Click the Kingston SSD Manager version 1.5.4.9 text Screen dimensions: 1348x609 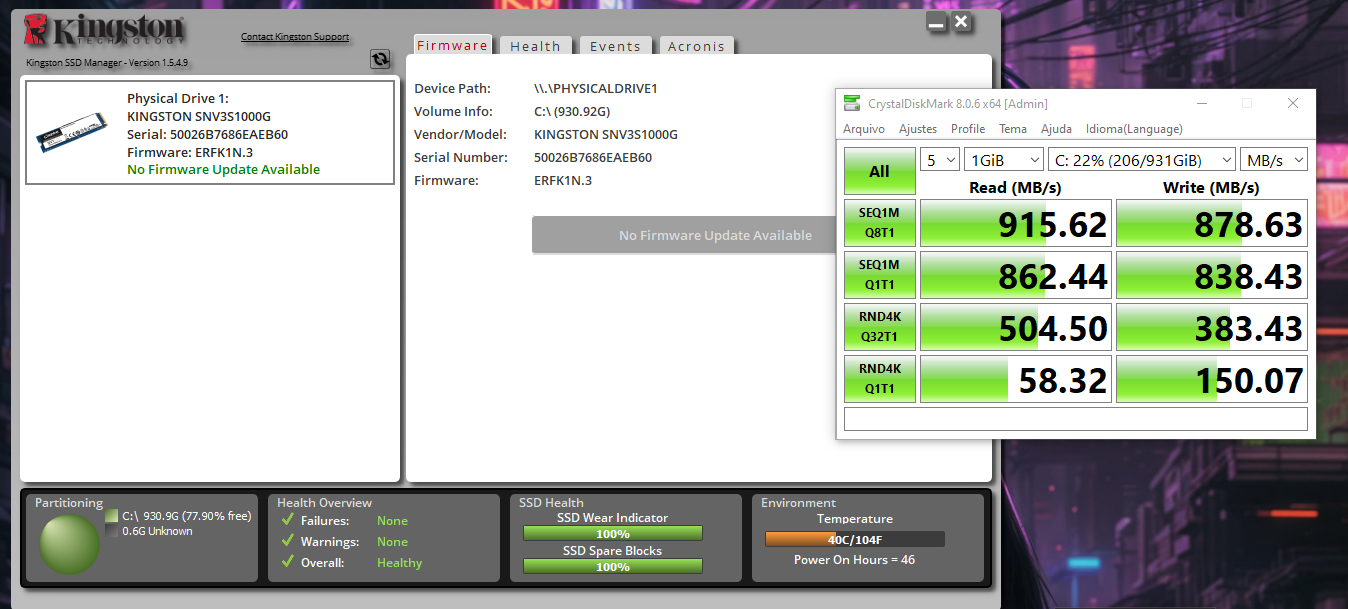pyautogui.click(x=107, y=63)
